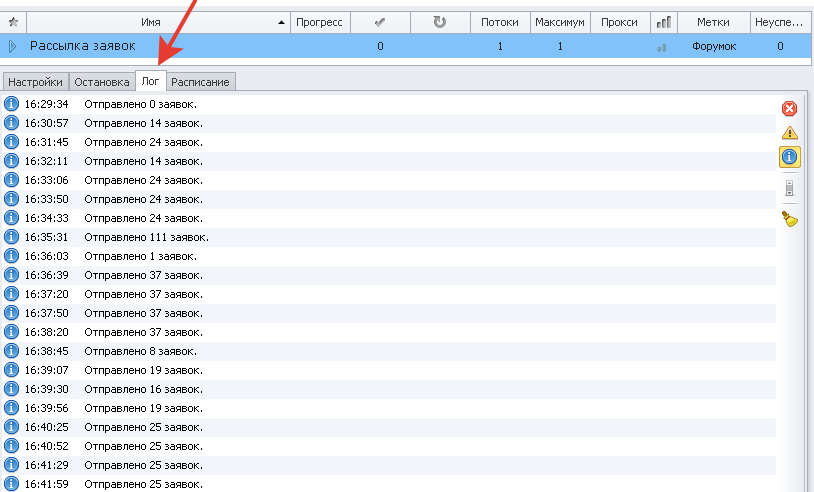
Task: Select log entry at 16:40:52
Action: click(x=388, y=446)
